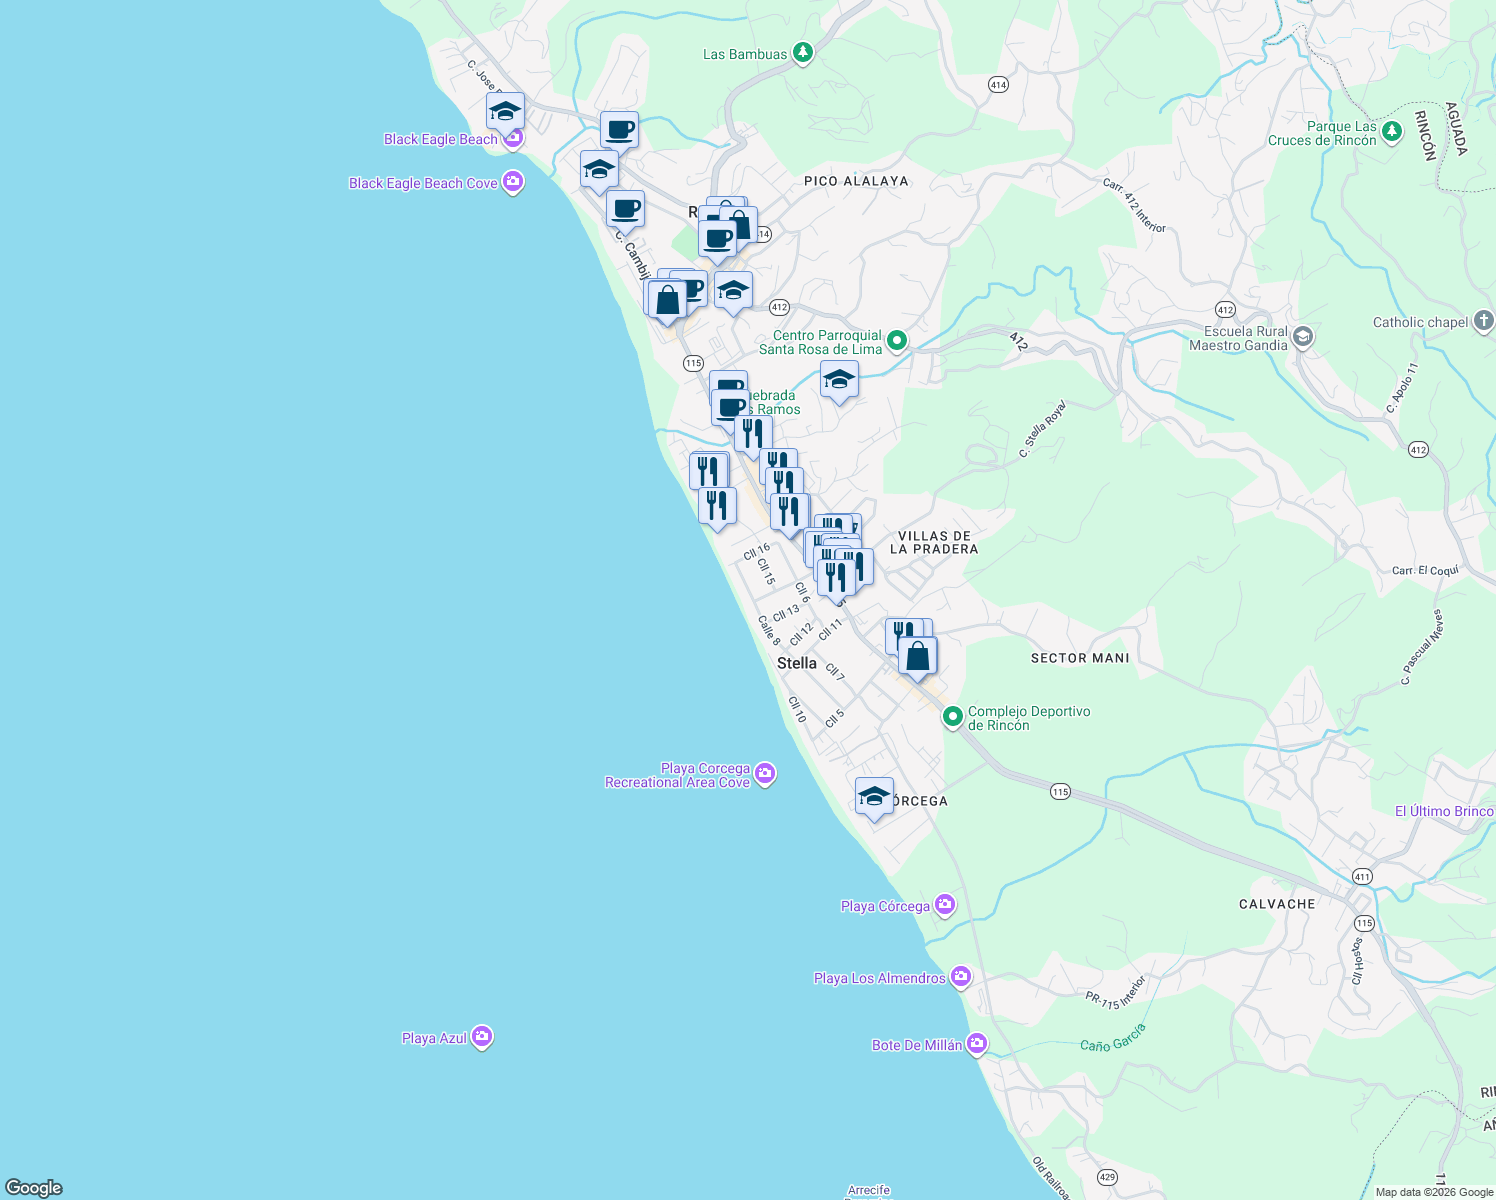Click the graduation cap marker near Córcega
This screenshot has width=1496, height=1200.
874,797
